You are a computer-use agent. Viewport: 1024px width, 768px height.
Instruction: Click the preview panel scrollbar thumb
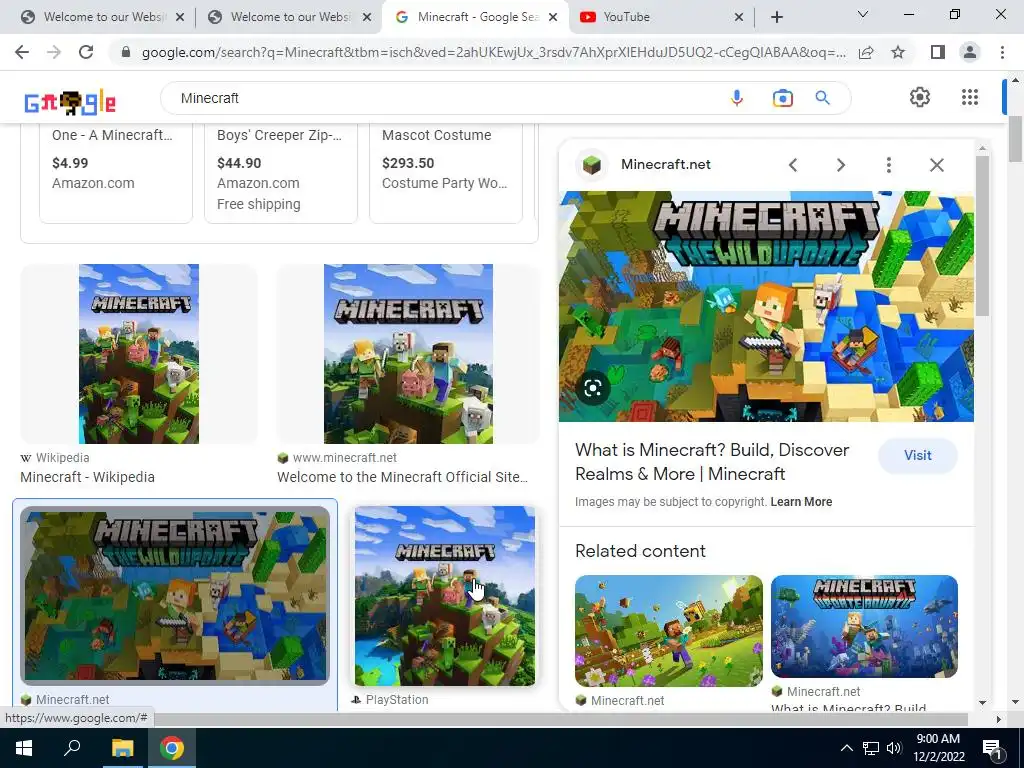point(982,236)
